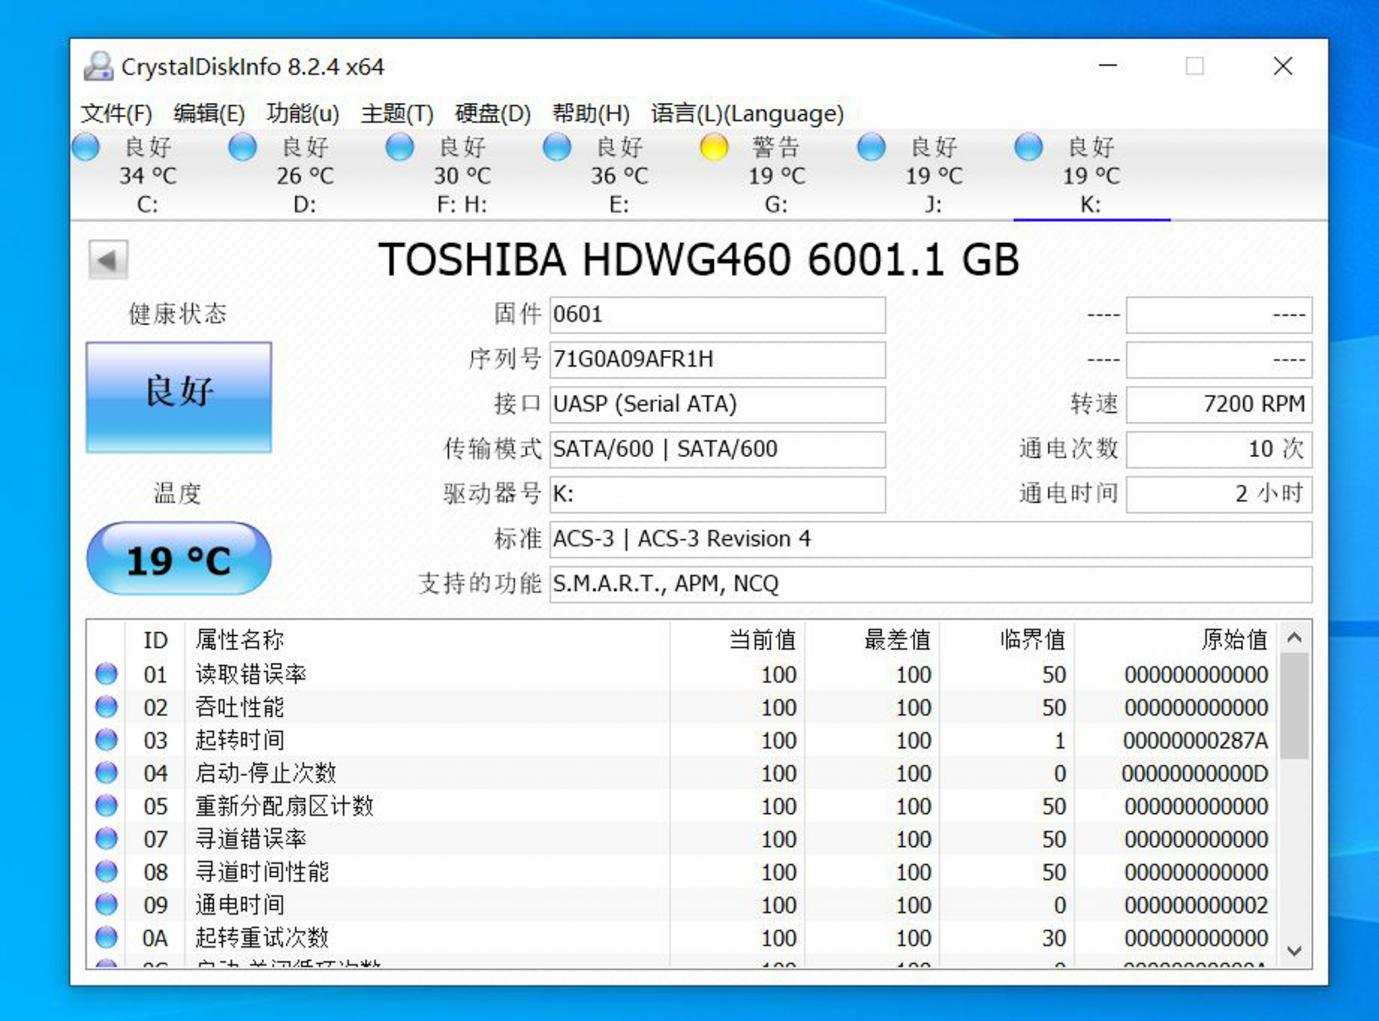
Task: Click the 属性名称 column header
Action: 240,640
